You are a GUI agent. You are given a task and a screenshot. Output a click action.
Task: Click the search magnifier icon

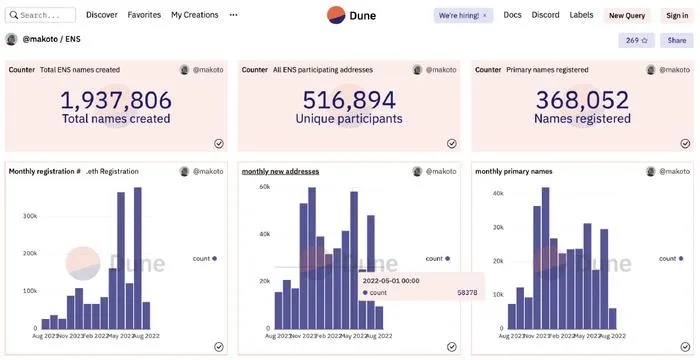[14, 15]
